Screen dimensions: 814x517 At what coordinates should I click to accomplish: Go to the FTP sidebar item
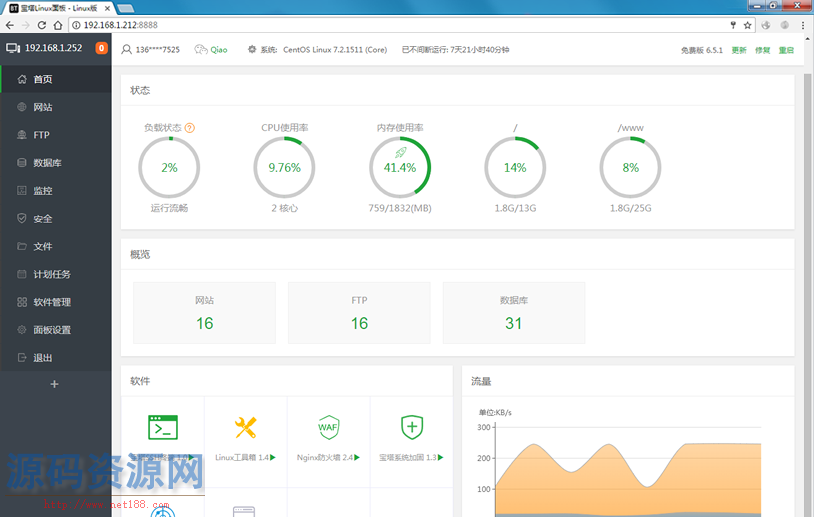click(x=56, y=135)
